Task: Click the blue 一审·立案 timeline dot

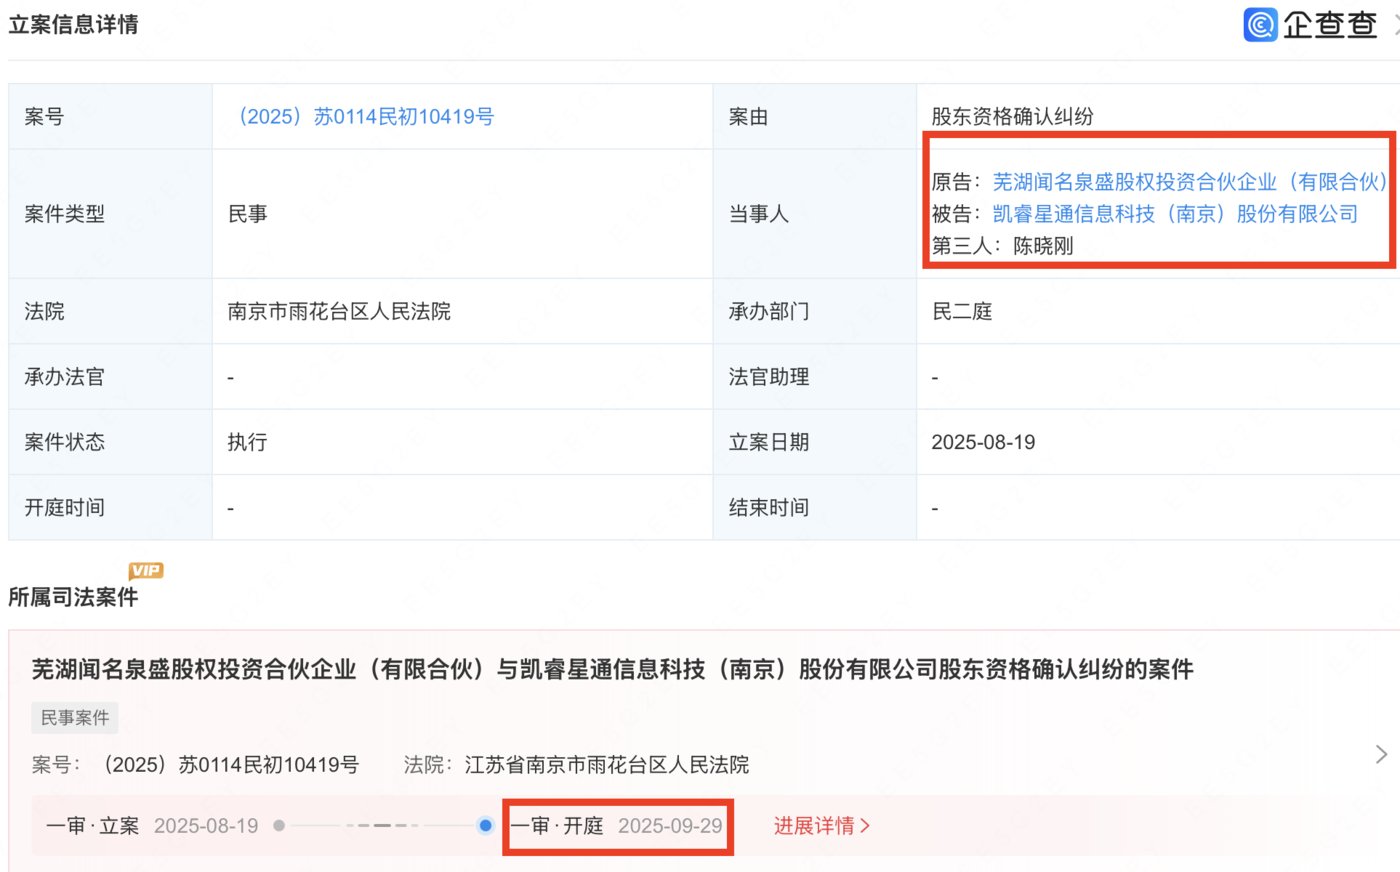Action: click(x=280, y=826)
